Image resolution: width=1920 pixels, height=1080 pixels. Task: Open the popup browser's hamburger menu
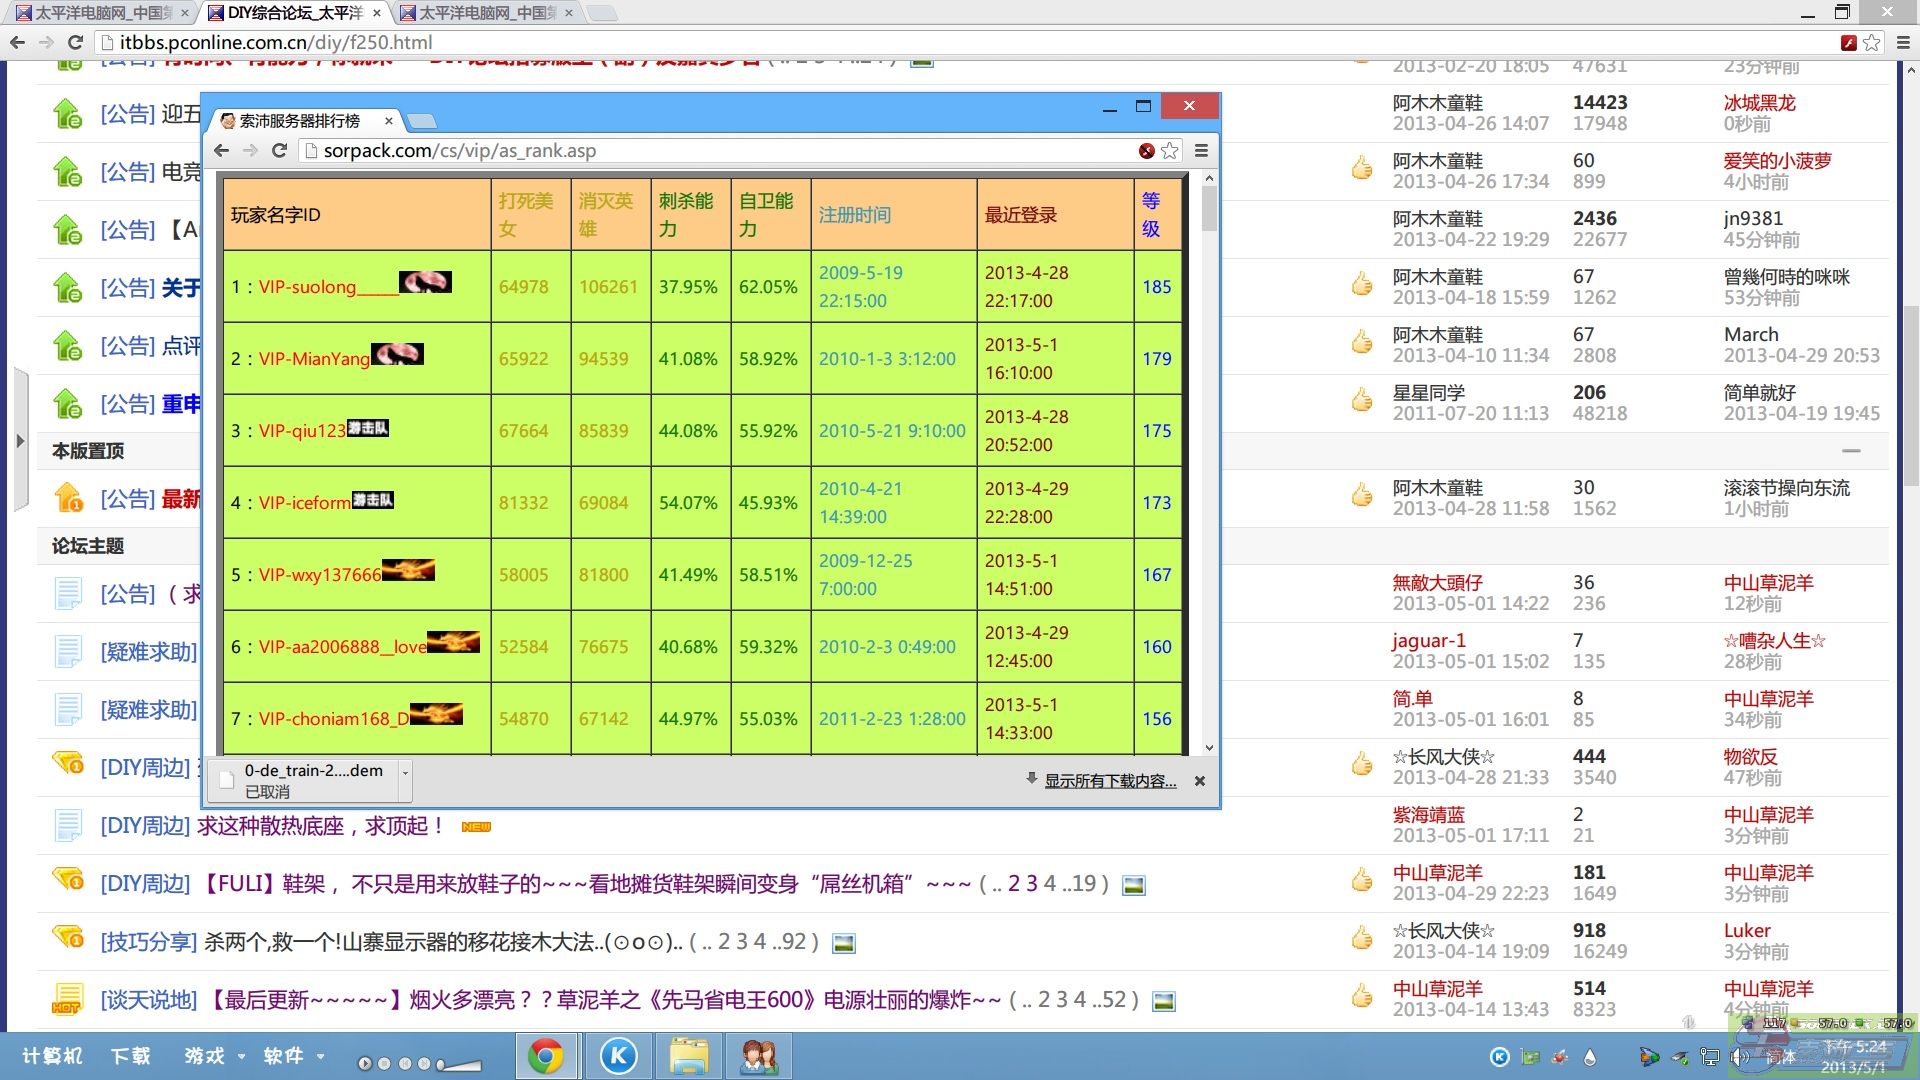tap(1201, 151)
